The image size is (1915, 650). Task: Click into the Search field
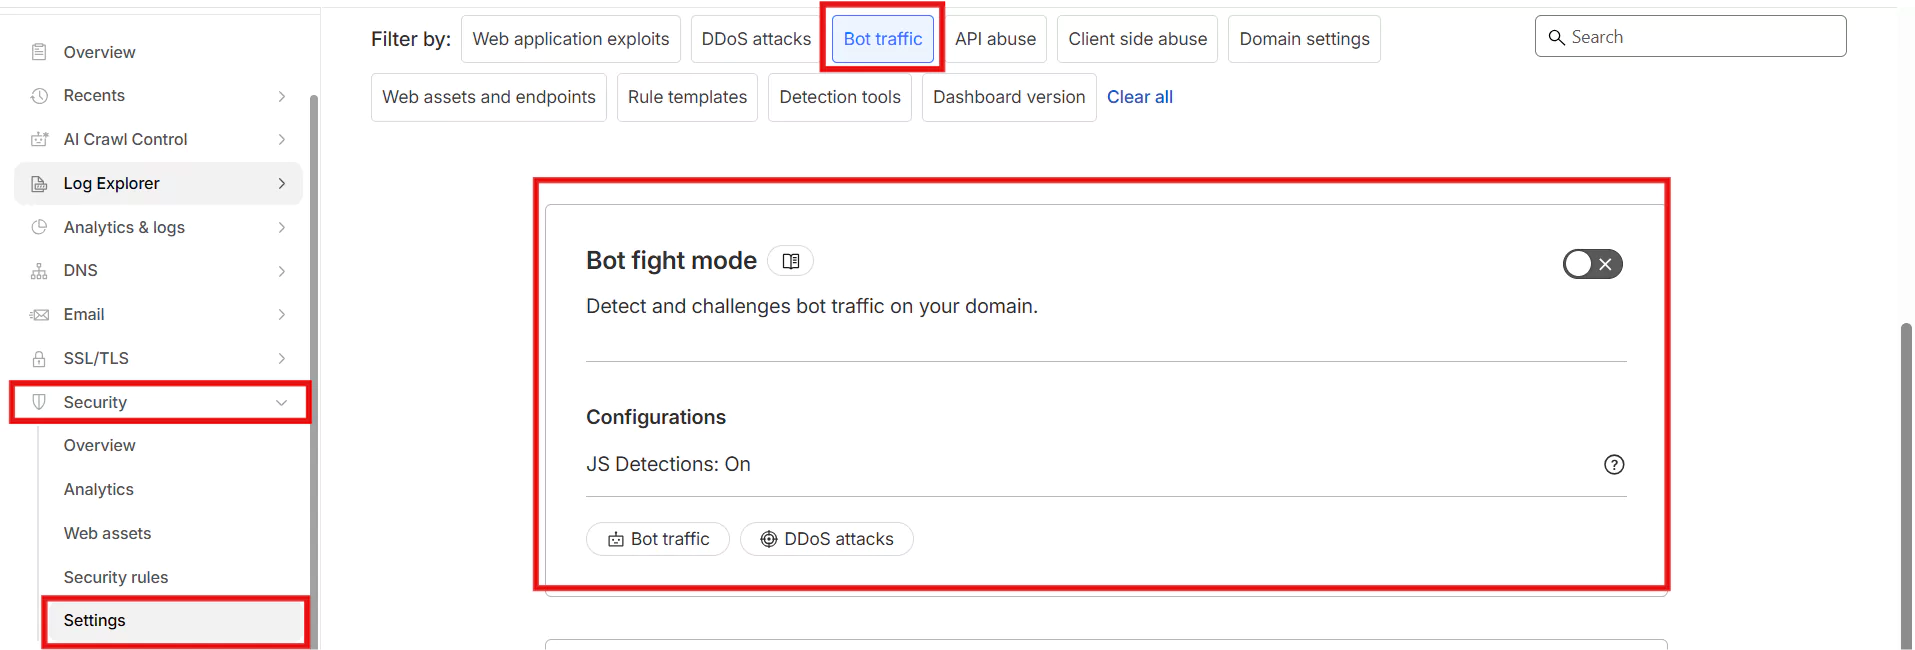1700,37
